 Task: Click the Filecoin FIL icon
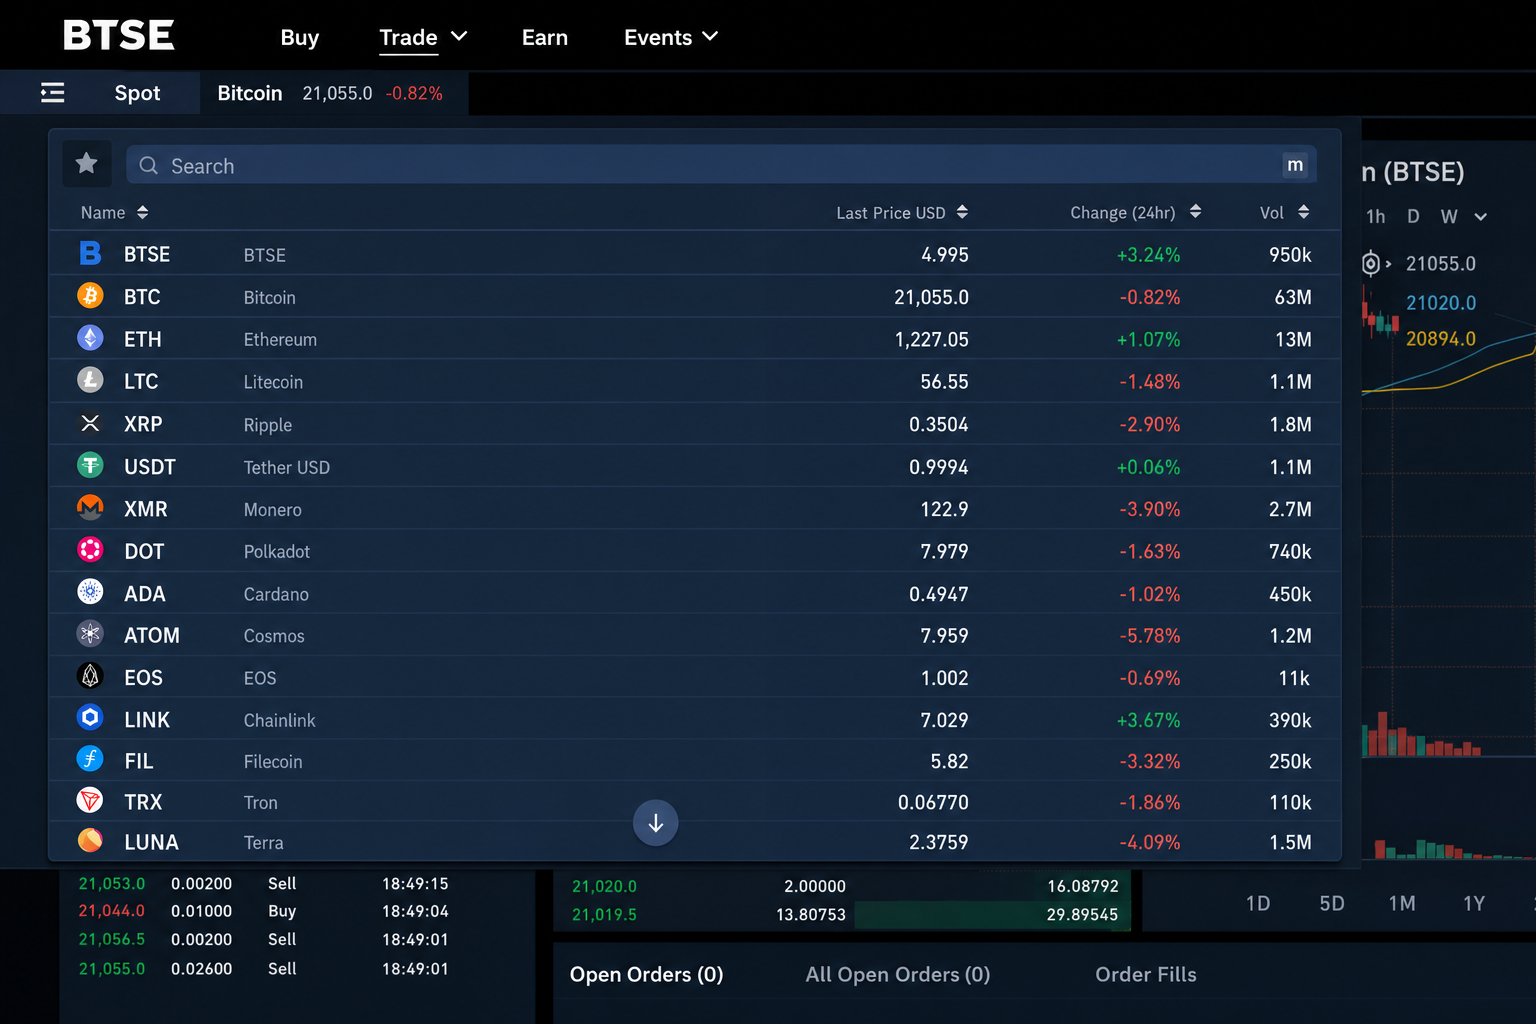(90, 760)
